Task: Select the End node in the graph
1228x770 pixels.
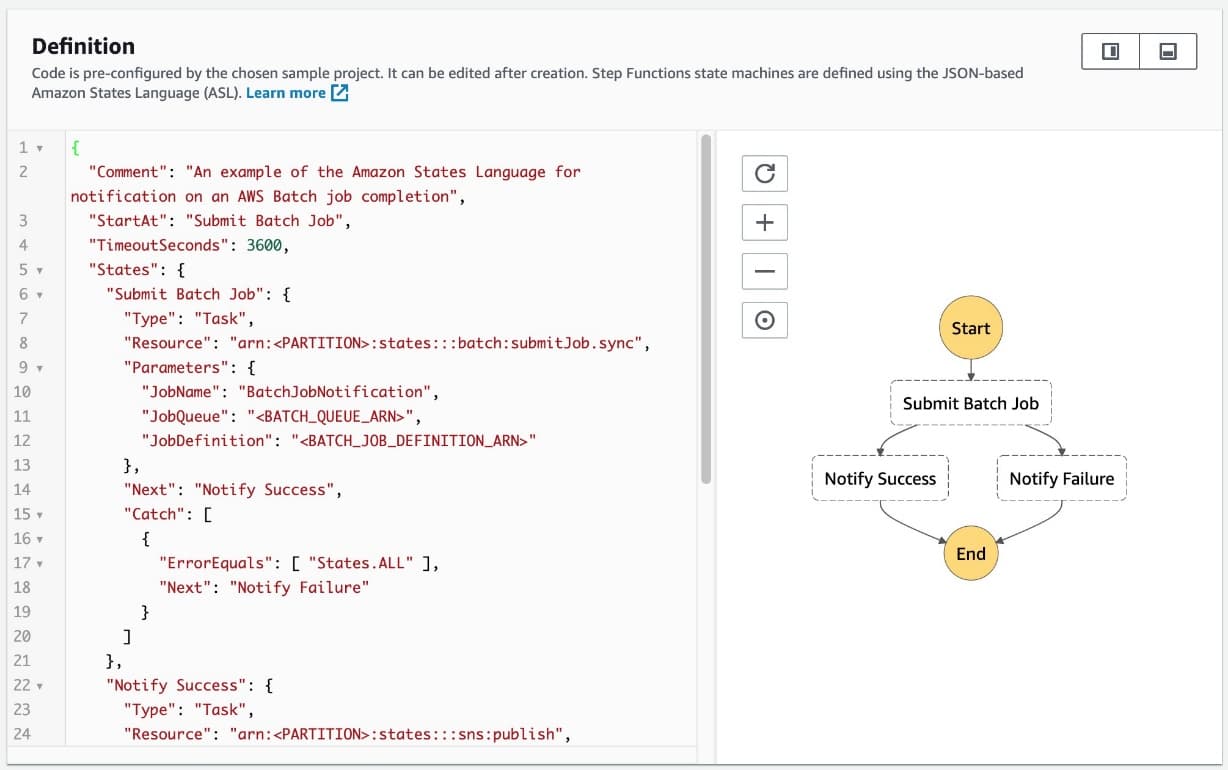Action: click(x=971, y=553)
